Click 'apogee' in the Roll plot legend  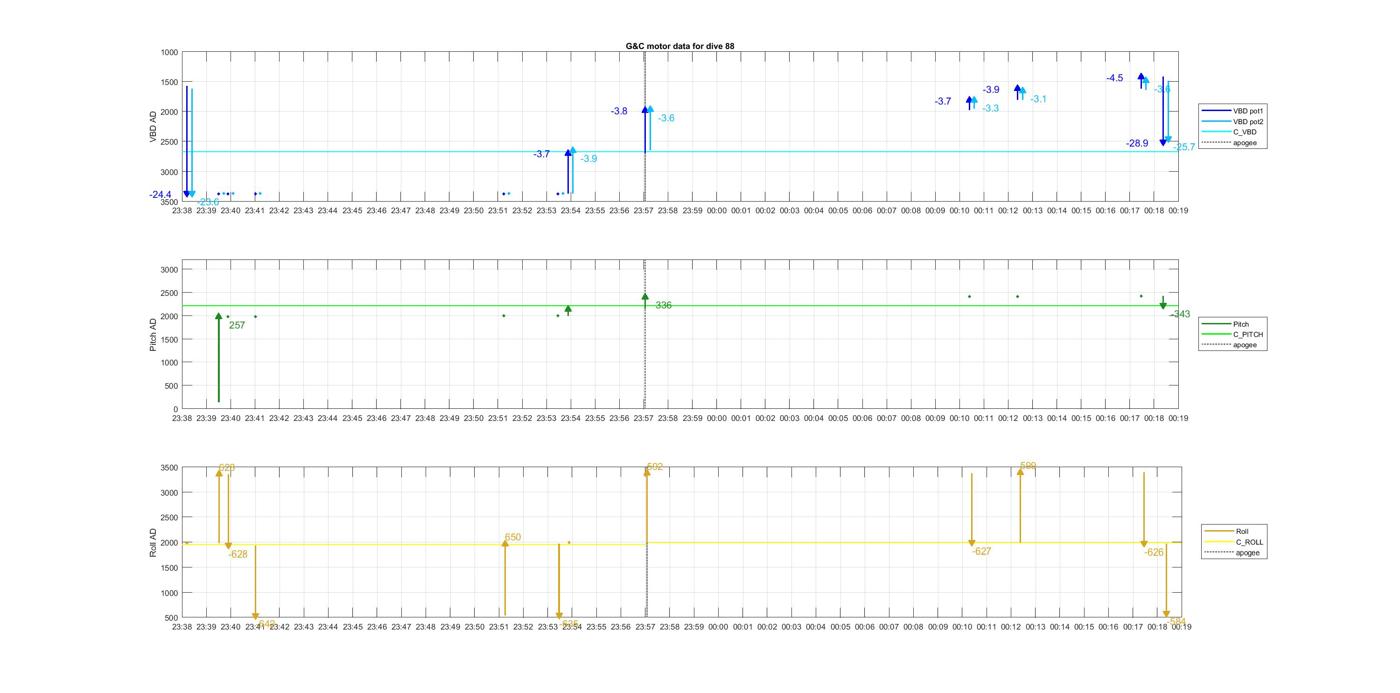pos(1248,552)
